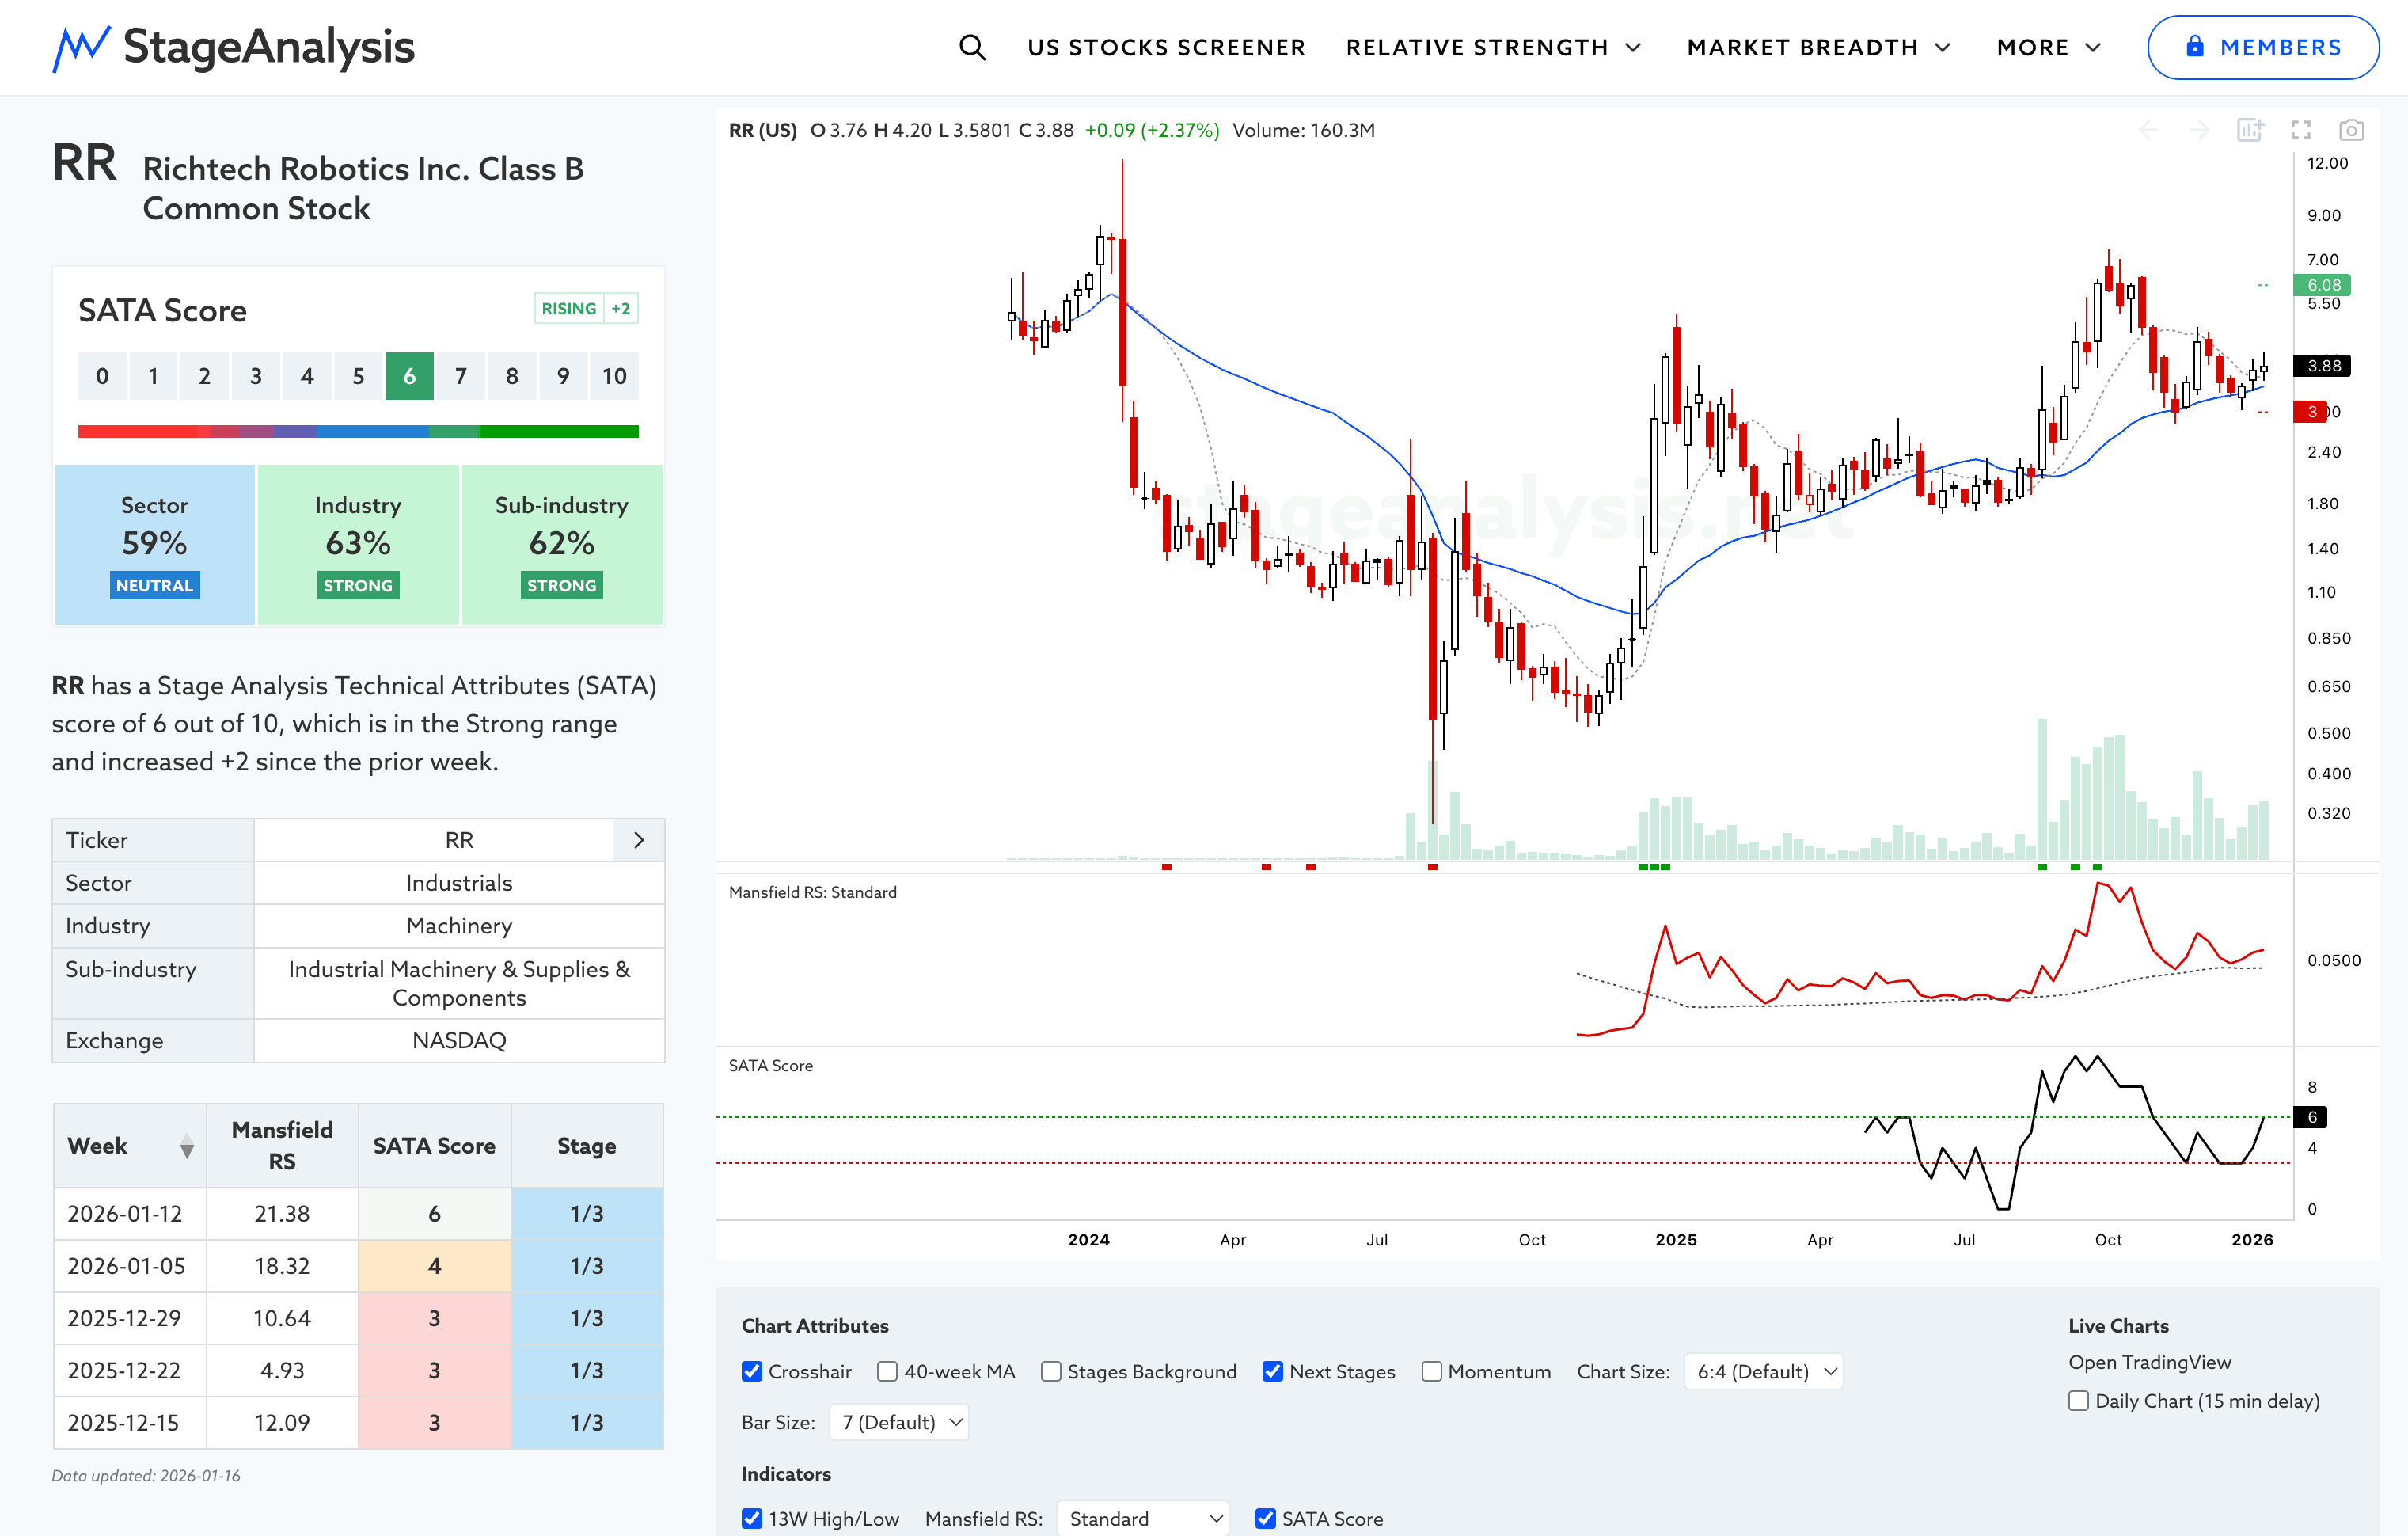Enable the 40-week MA checkbox
The image size is (2408, 1536).
(887, 1371)
